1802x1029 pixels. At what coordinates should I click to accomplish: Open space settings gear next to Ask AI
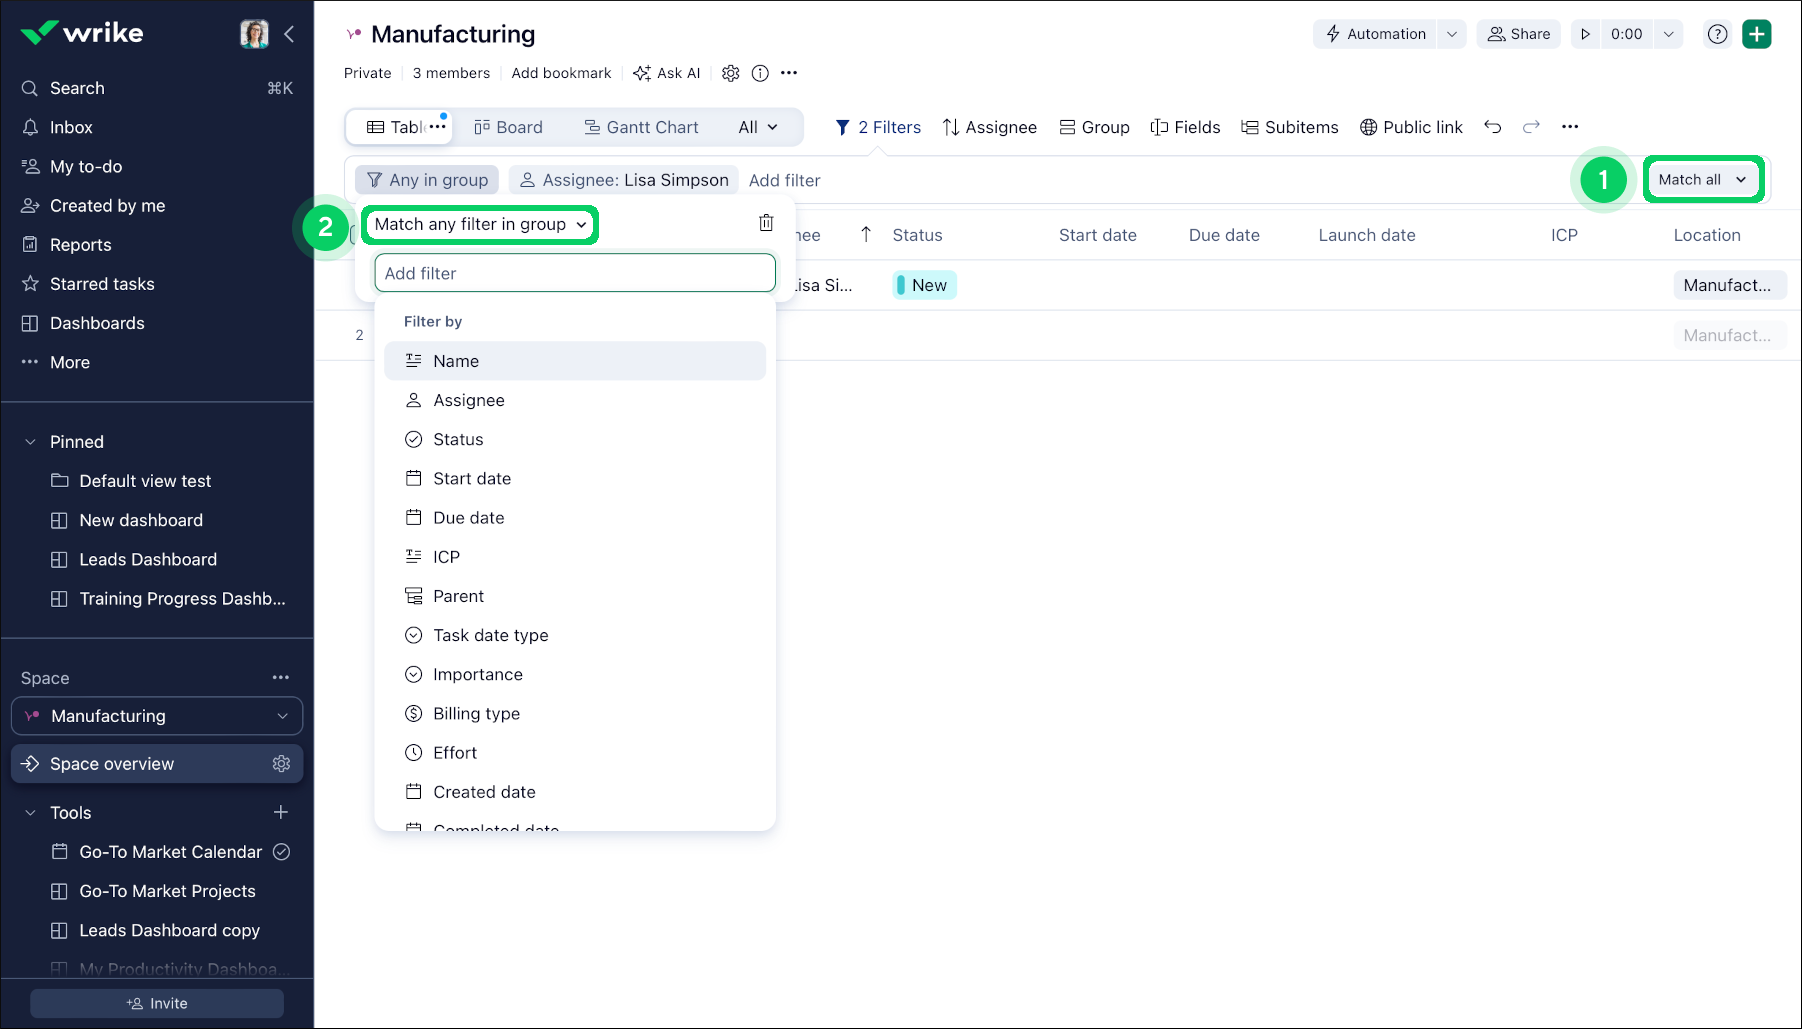coord(731,73)
